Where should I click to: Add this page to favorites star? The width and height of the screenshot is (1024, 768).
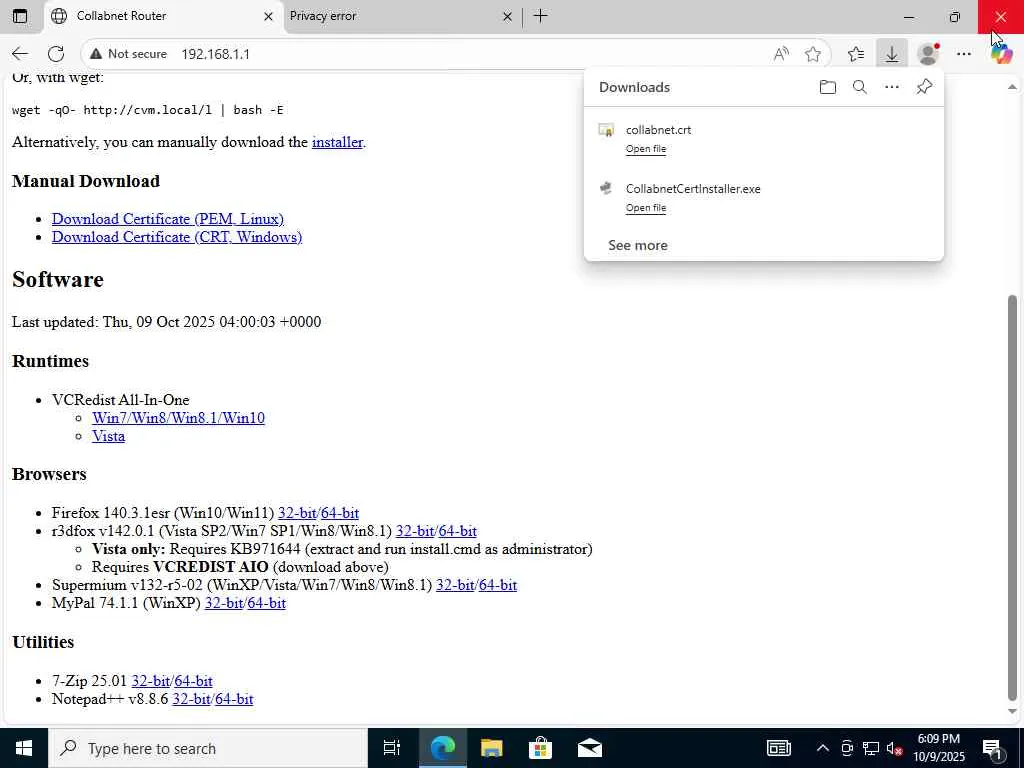click(x=812, y=54)
